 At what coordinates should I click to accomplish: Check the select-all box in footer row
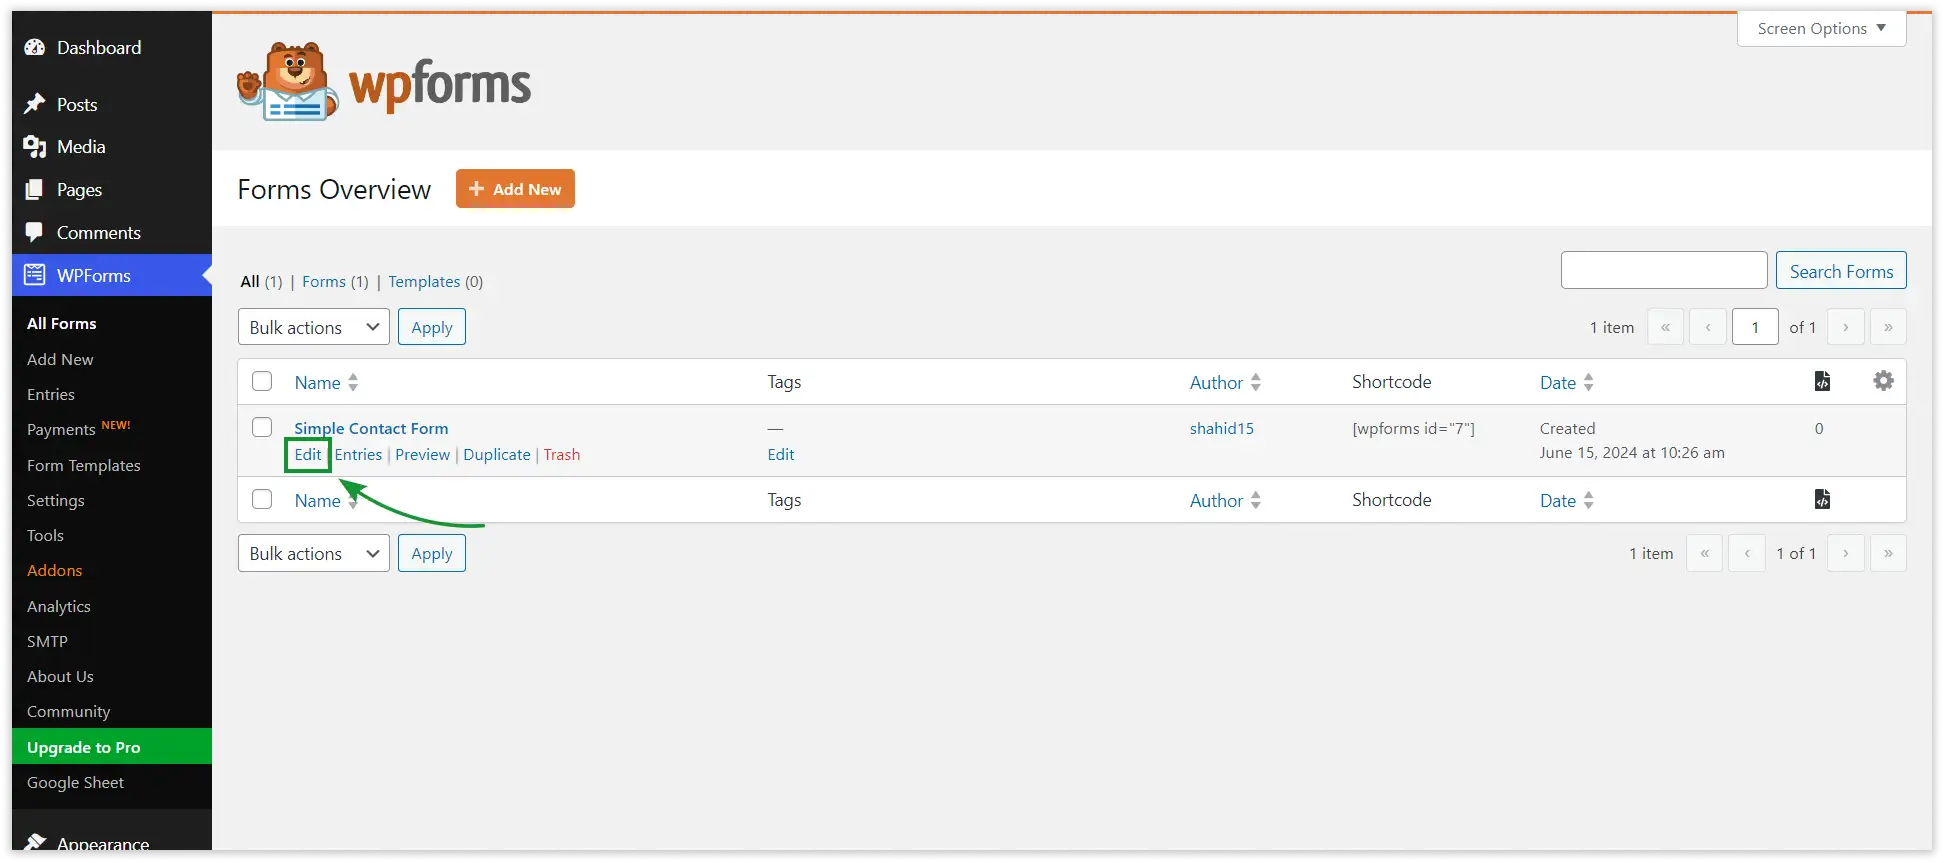point(262,499)
